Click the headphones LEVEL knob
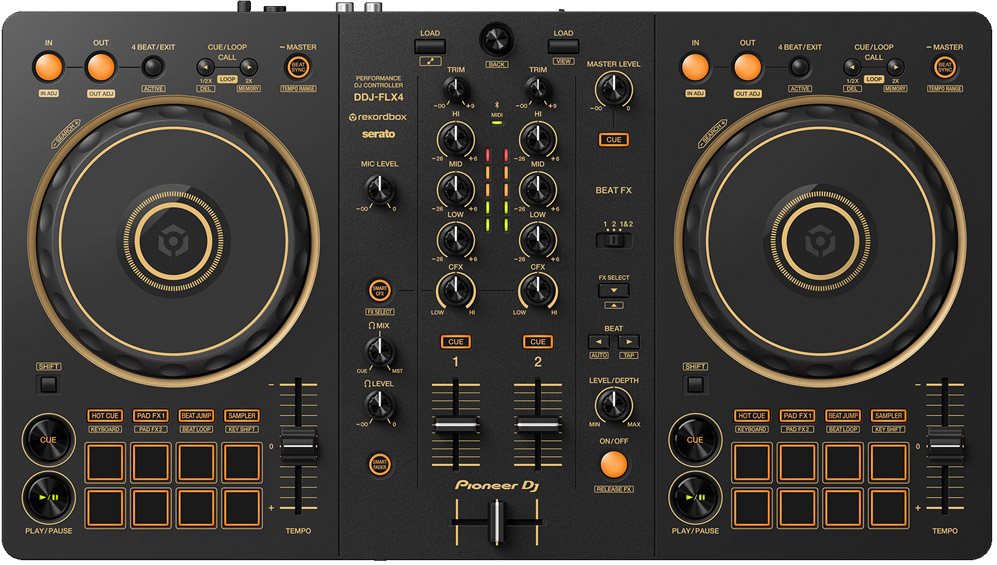 point(379,405)
